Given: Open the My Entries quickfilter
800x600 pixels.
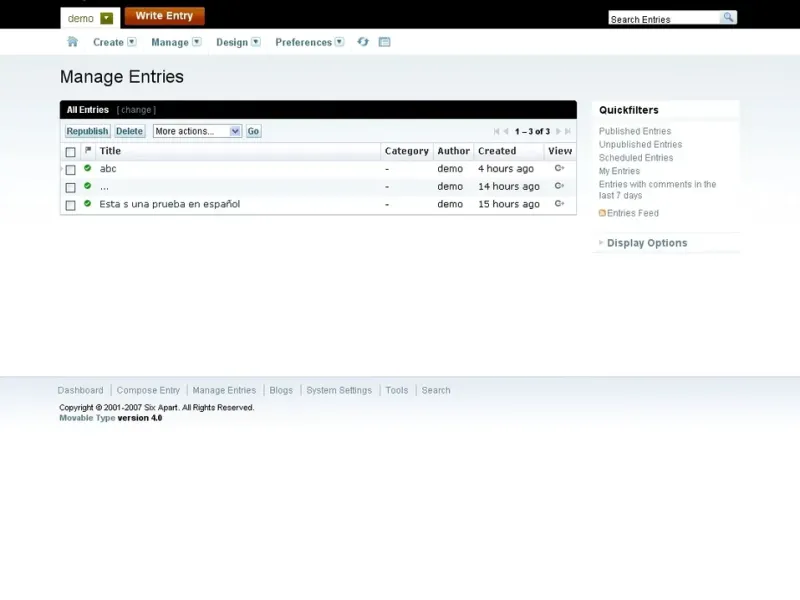Looking at the screenshot, I should point(619,171).
